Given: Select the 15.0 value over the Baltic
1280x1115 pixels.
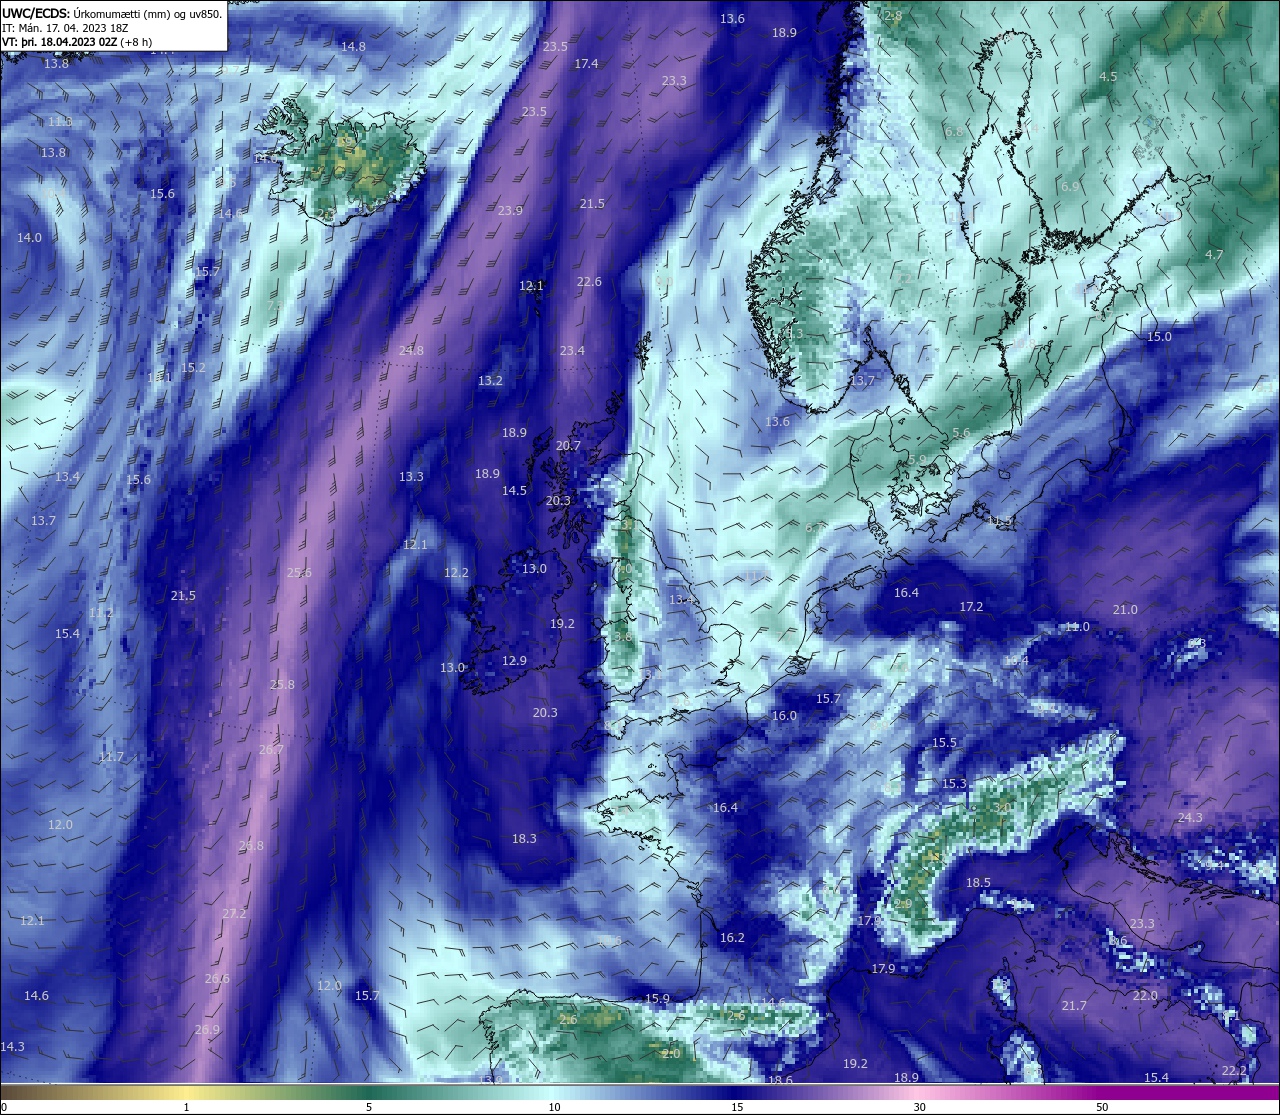Looking at the screenshot, I should [1159, 336].
